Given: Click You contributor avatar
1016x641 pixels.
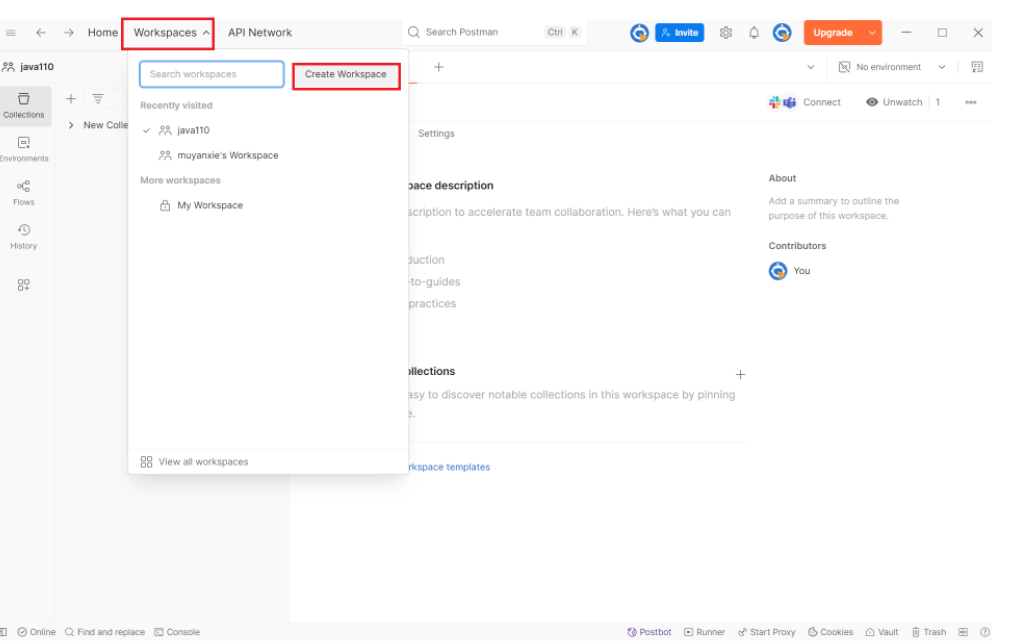Looking at the screenshot, I should pos(778,271).
